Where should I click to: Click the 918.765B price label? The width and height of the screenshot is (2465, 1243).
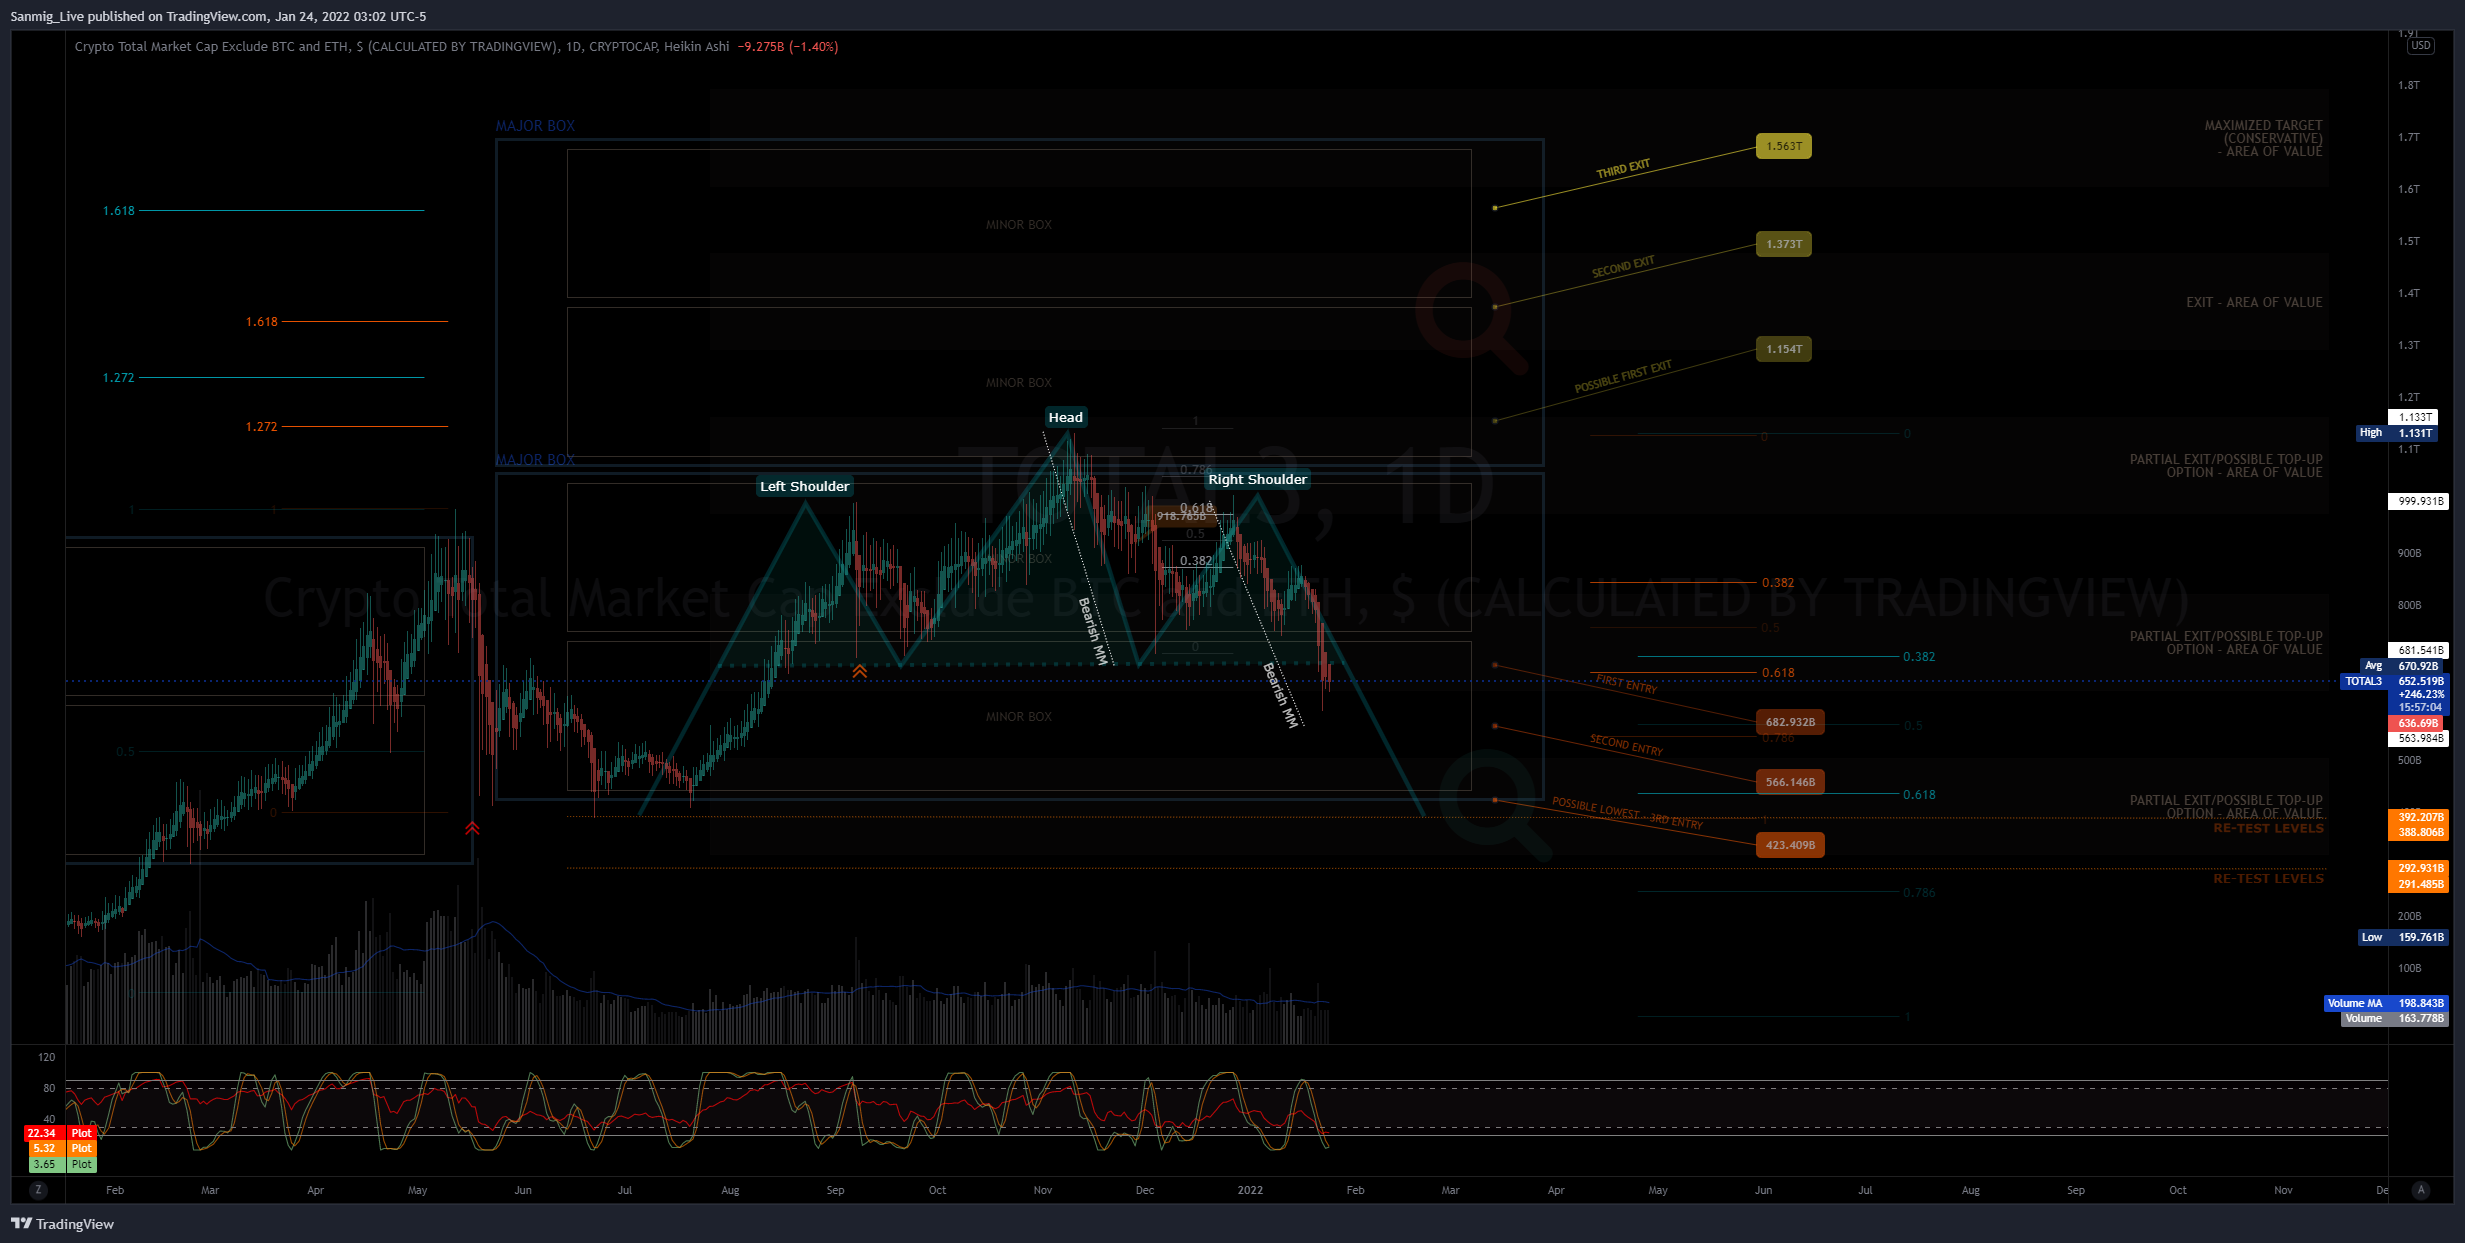1181,517
